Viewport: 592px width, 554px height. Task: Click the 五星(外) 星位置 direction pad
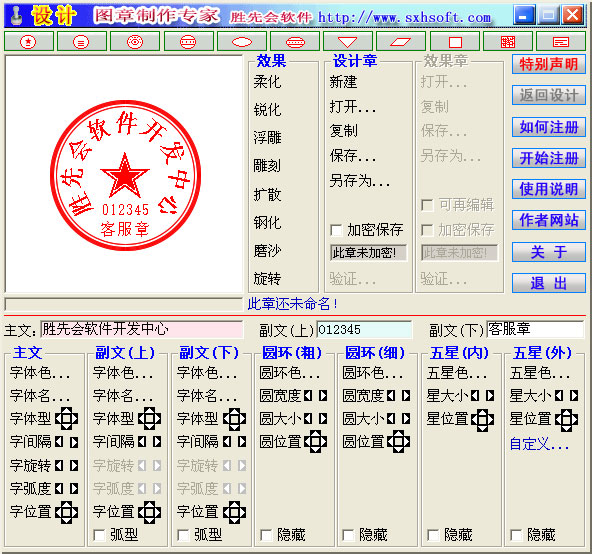tap(566, 420)
